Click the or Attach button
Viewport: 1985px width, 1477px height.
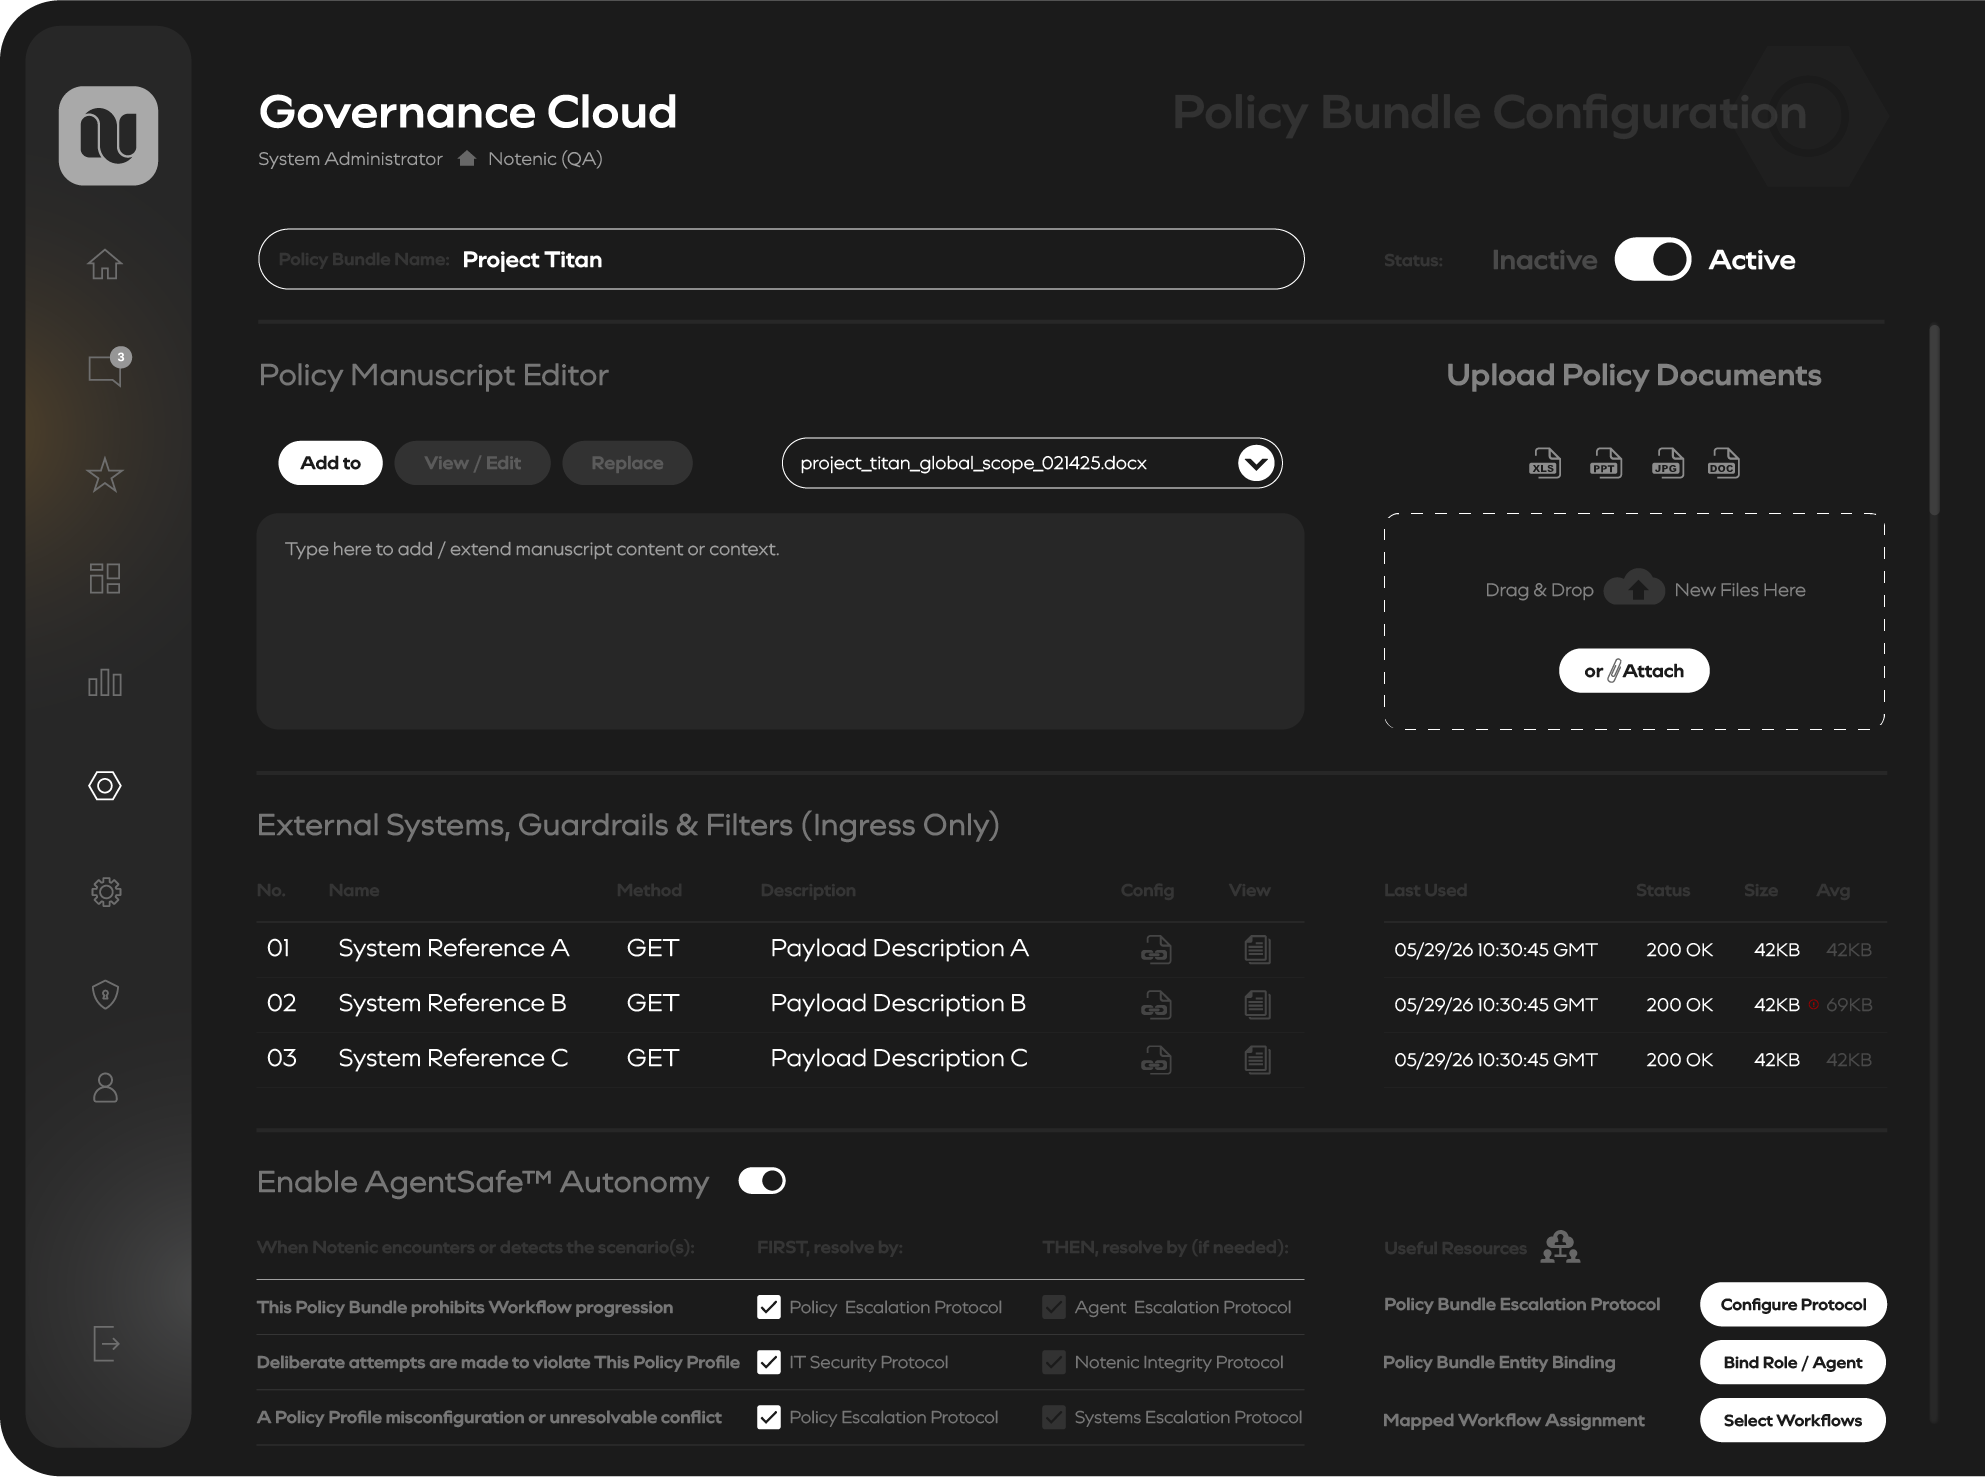(1634, 671)
